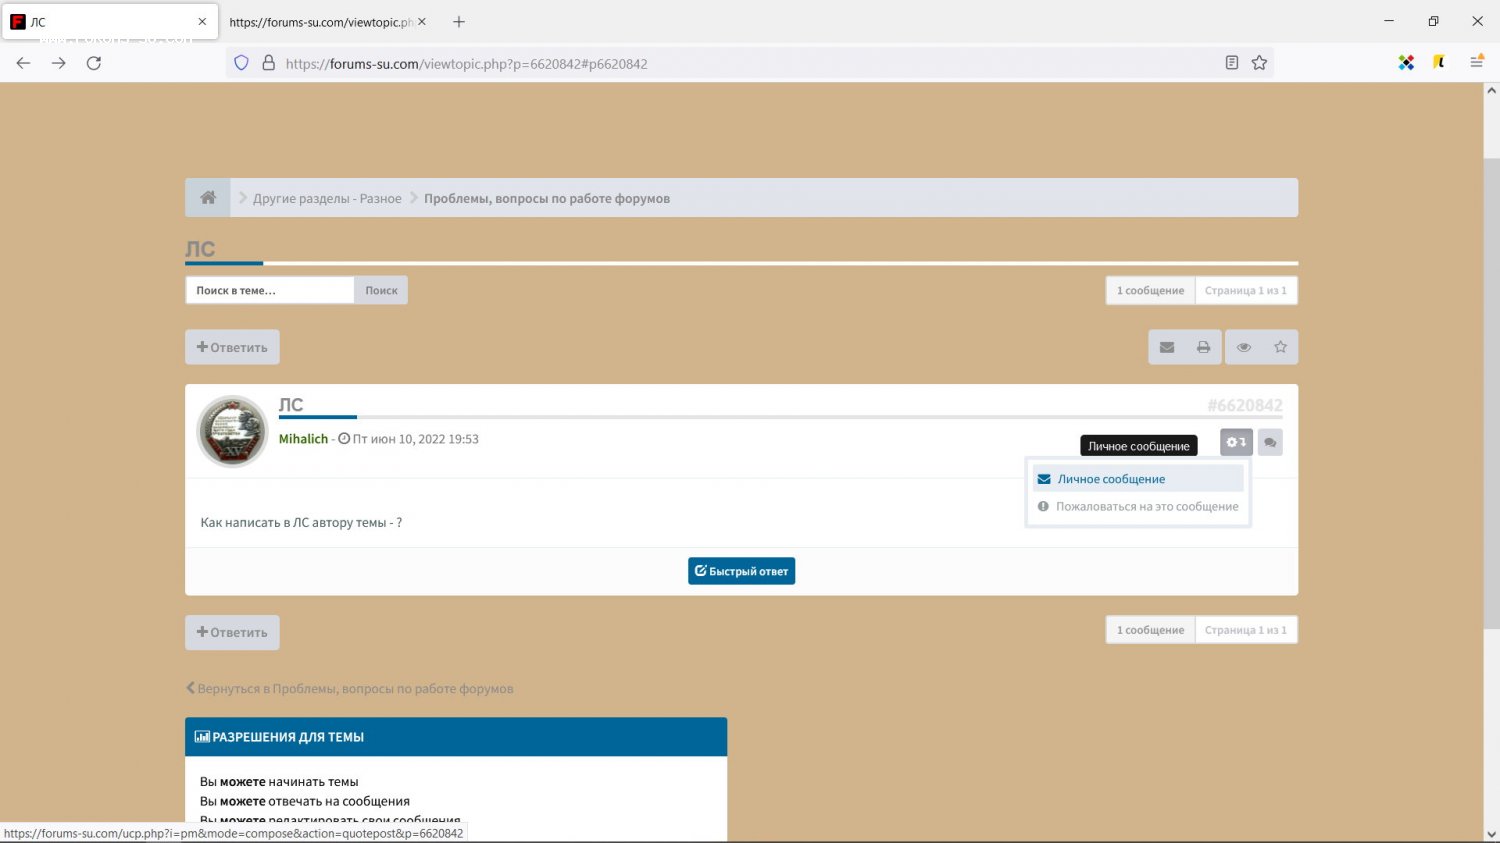Click the email topic envelope icon
The height and width of the screenshot is (843, 1500).
pos(1166,347)
